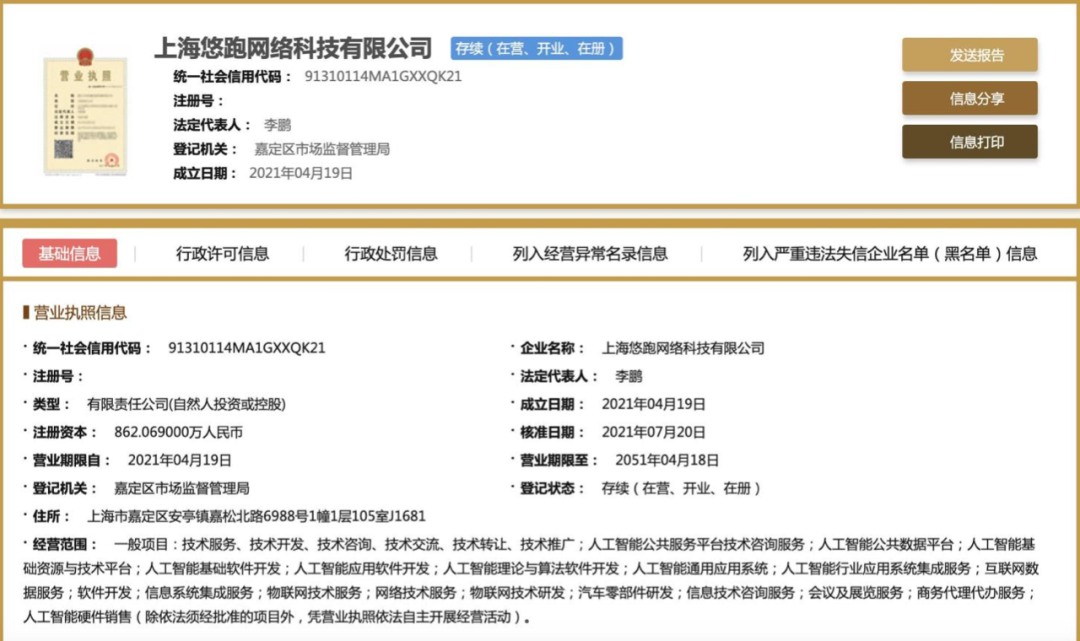Open the 行政处罚信息 tab
The width and height of the screenshot is (1080, 641).
pos(391,254)
